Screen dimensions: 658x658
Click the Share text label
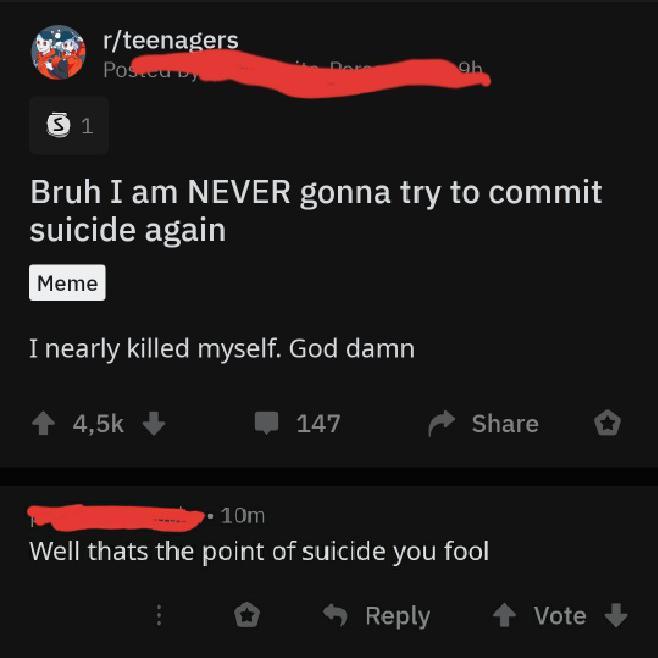(x=505, y=423)
